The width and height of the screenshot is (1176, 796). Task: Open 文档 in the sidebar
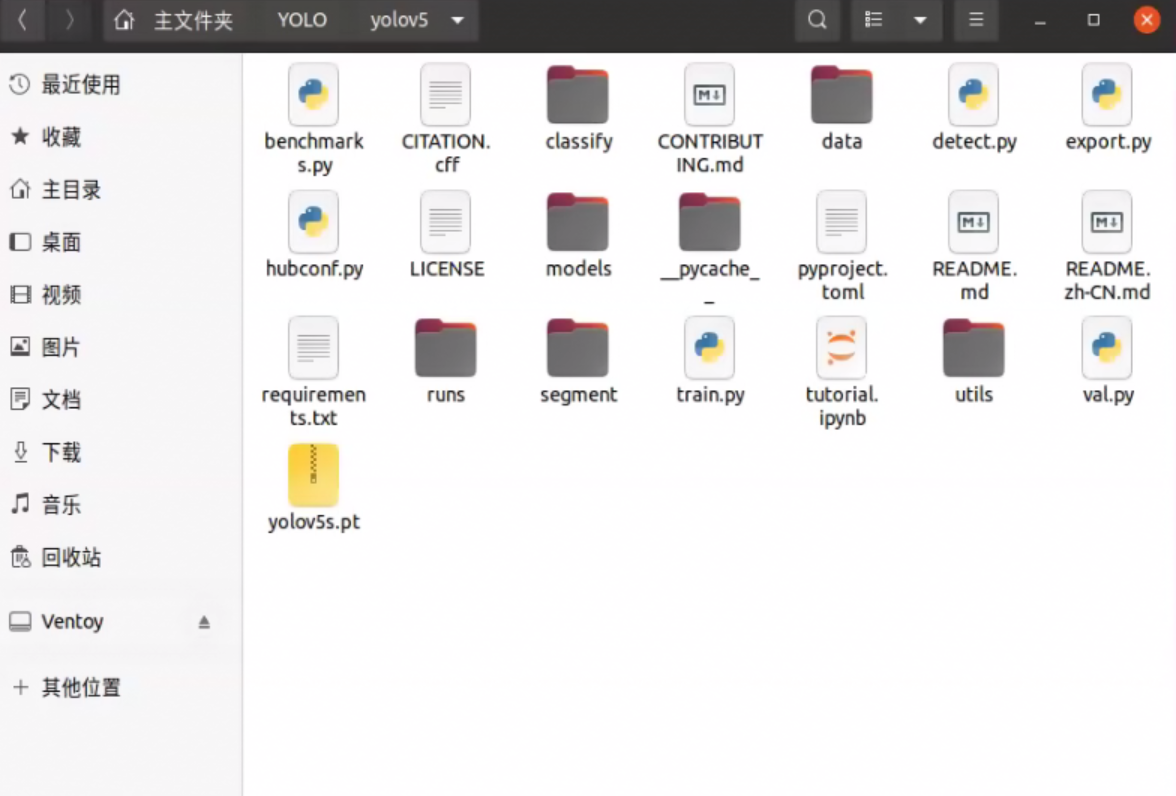pos(121,399)
